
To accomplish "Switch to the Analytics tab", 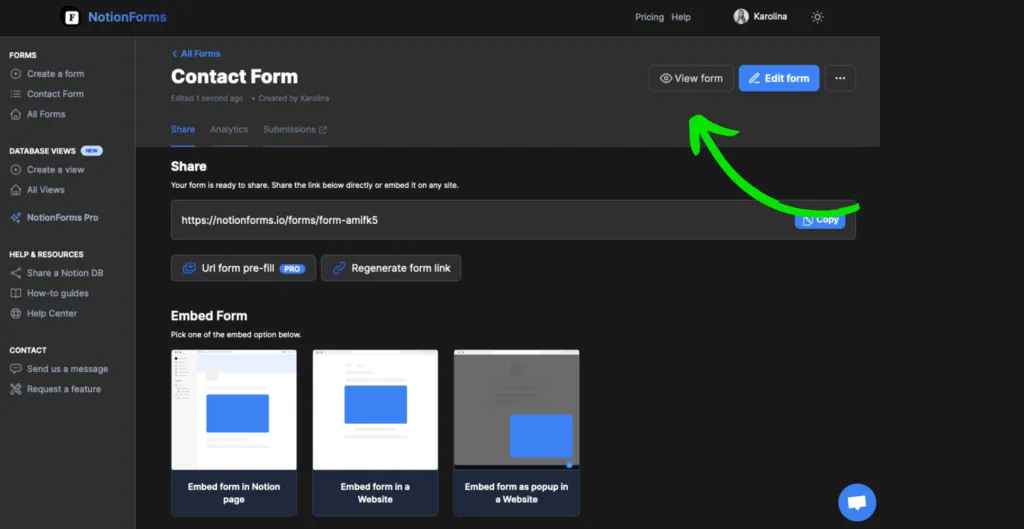I will tap(229, 129).
